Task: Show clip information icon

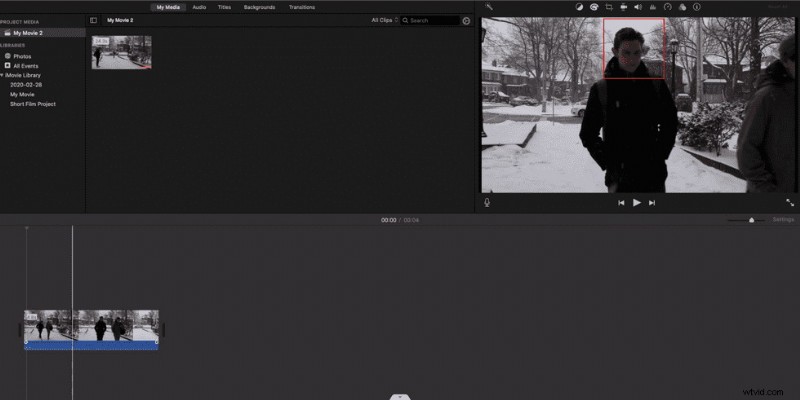Action: tap(696, 7)
